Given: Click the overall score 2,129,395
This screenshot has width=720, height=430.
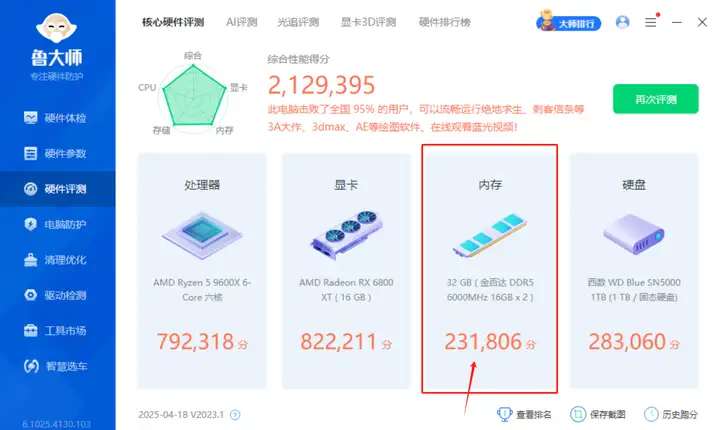Looking at the screenshot, I should click(x=321, y=85).
